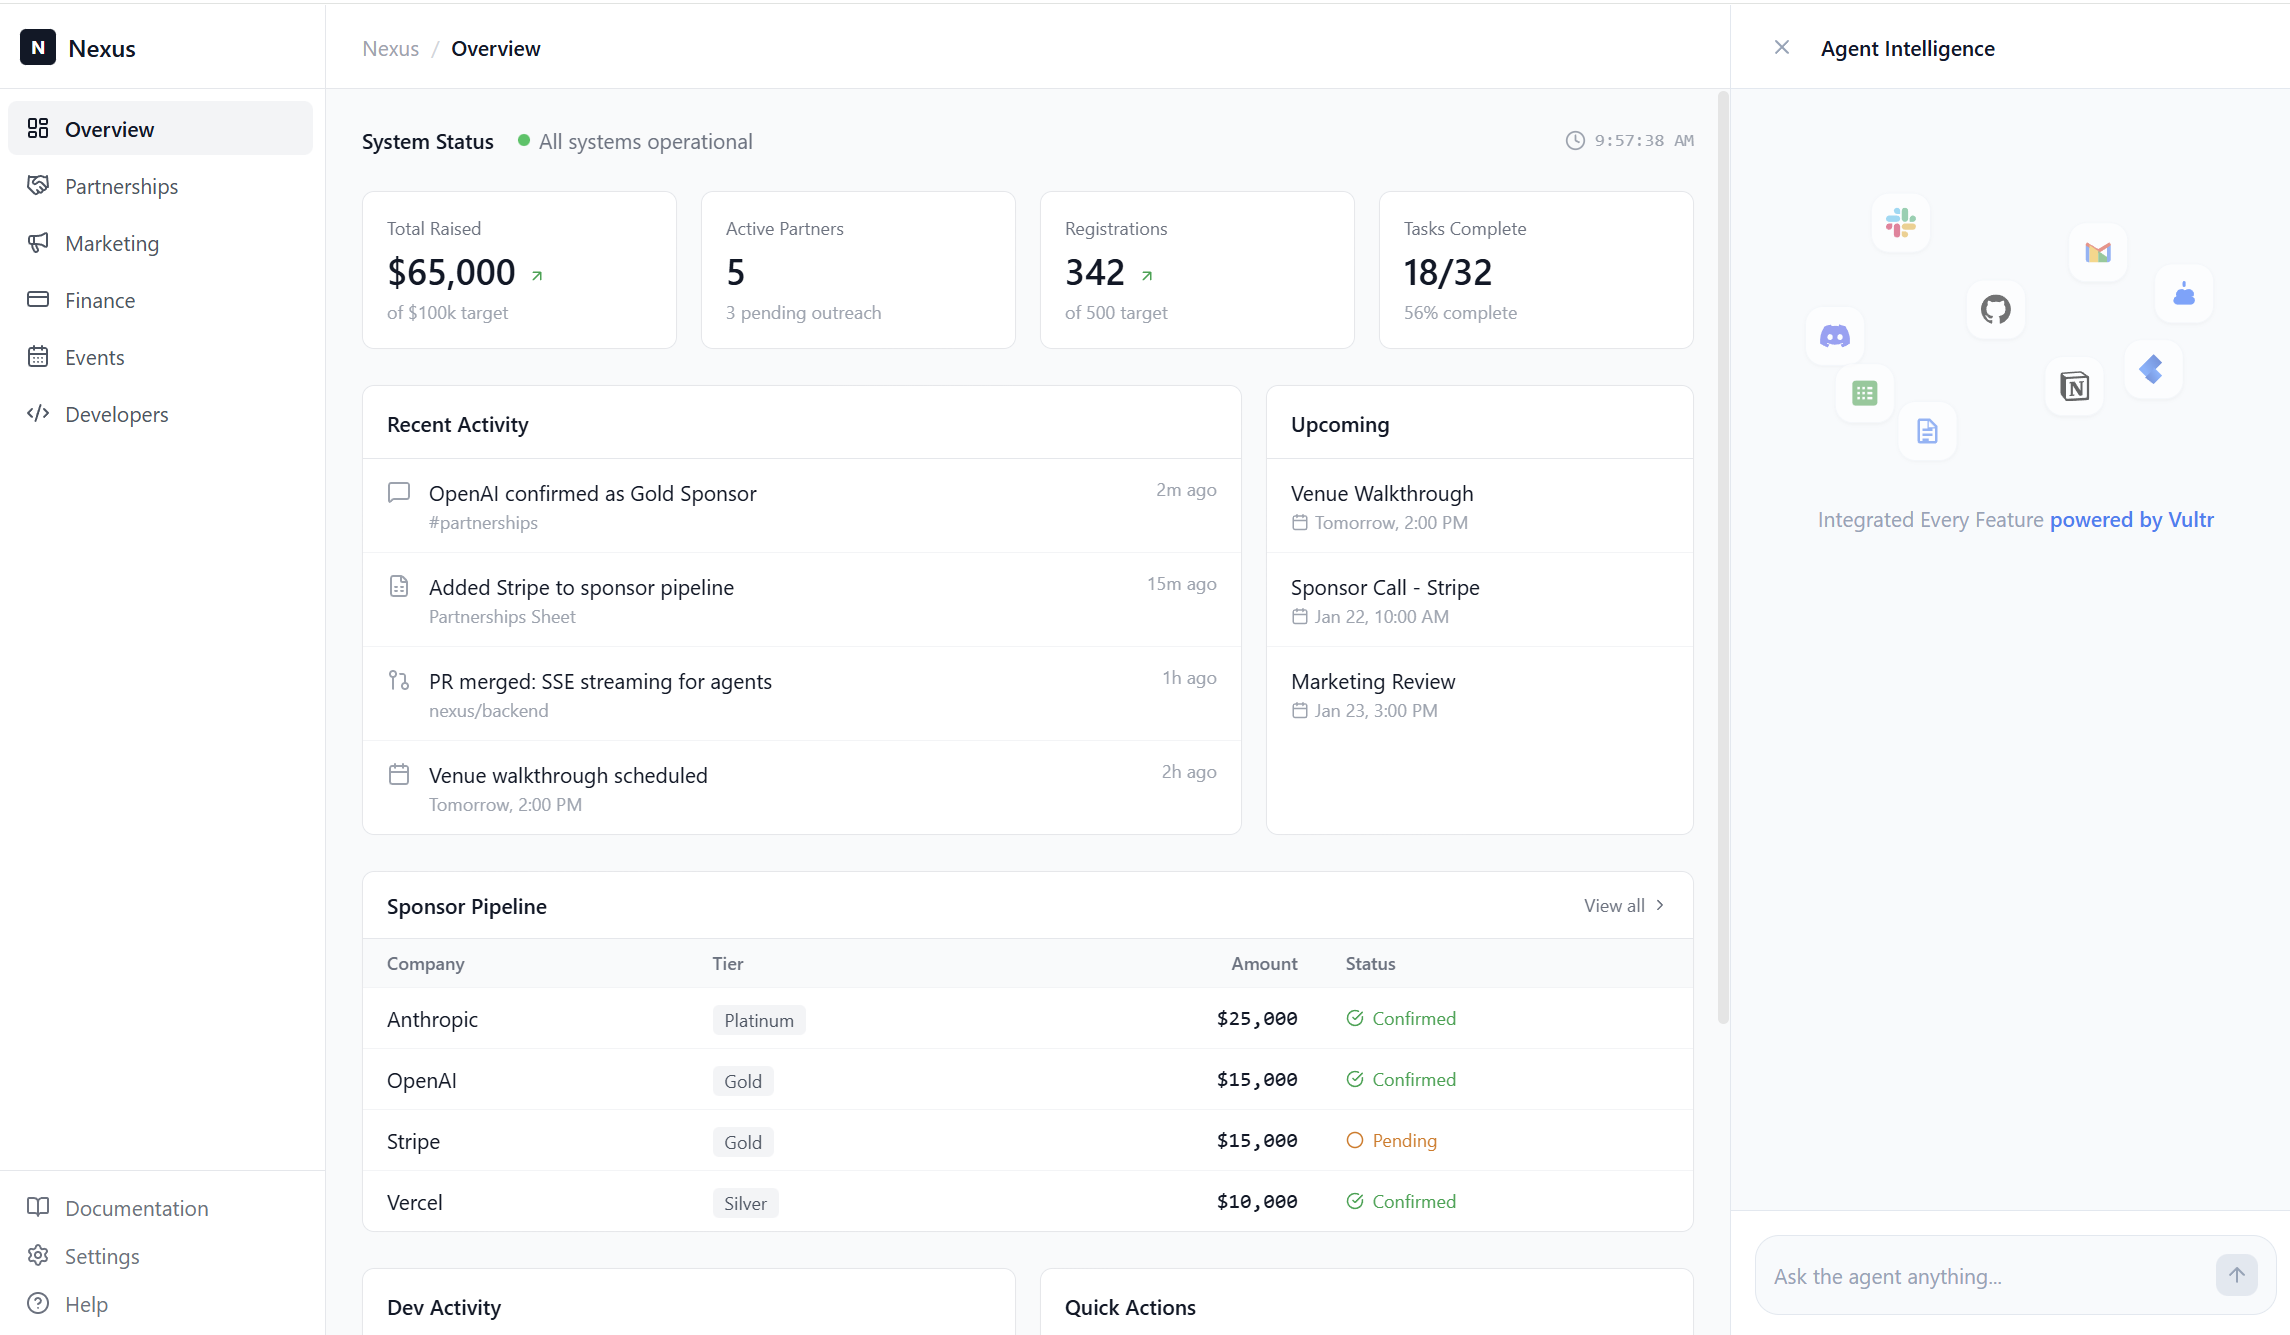Open the Settings page
Screen dimensions: 2290x1335
coord(101,1257)
